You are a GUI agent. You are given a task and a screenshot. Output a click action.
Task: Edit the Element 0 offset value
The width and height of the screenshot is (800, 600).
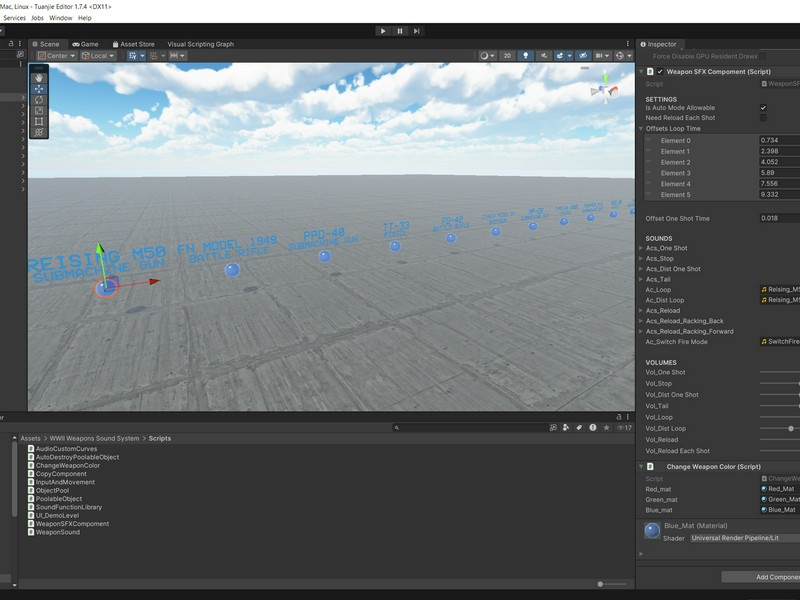coord(779,140)
